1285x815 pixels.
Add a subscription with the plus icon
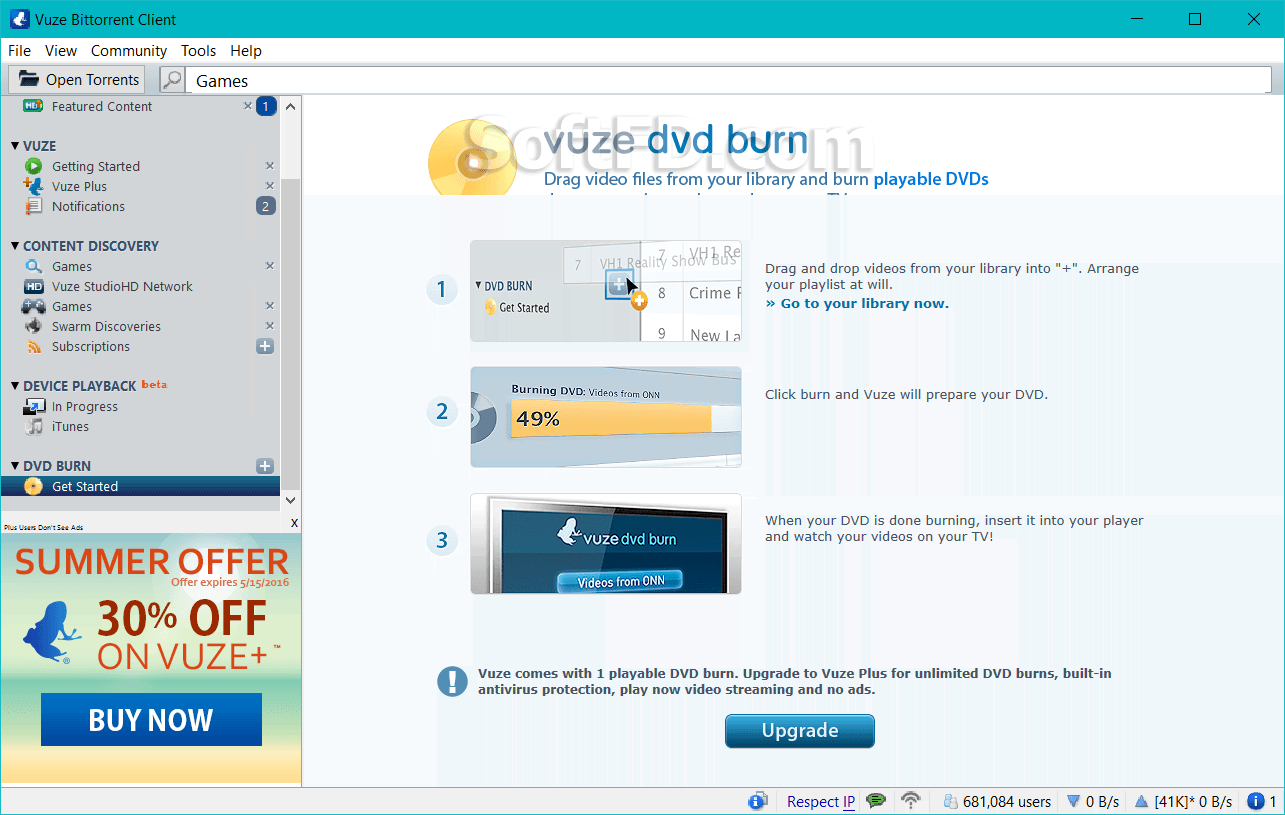click(x=265, y=346)
